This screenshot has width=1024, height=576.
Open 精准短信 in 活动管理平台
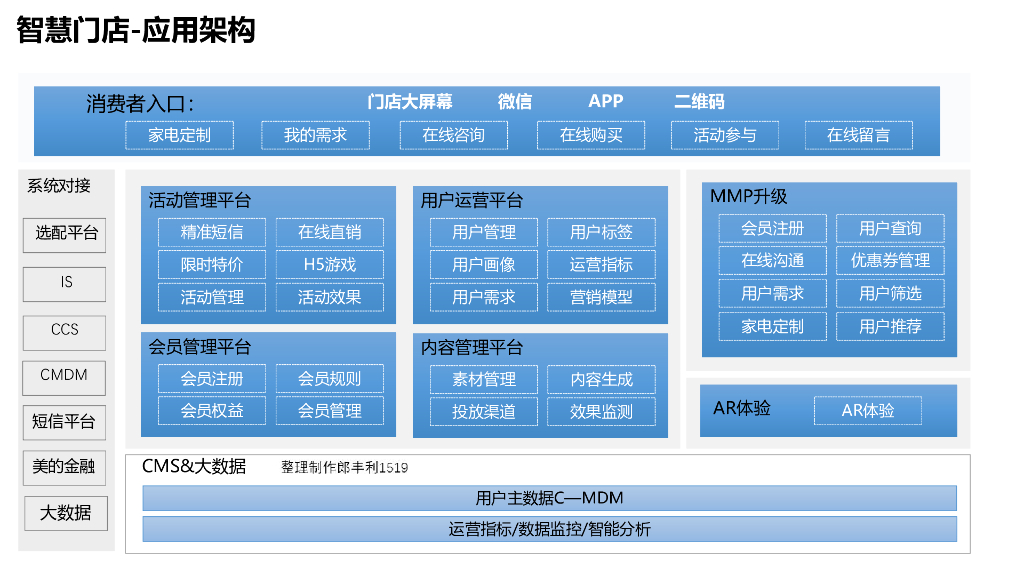click(x=211, y=232)
